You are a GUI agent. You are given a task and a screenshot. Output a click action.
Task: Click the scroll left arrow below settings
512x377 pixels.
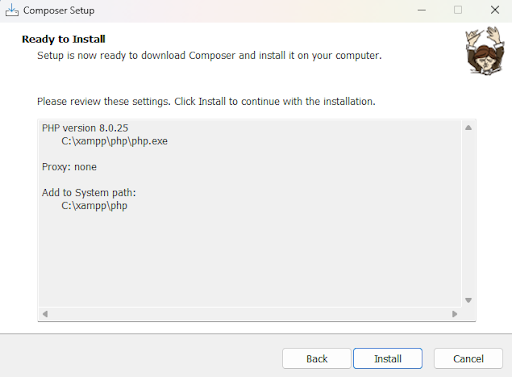[x=45, y=314]
